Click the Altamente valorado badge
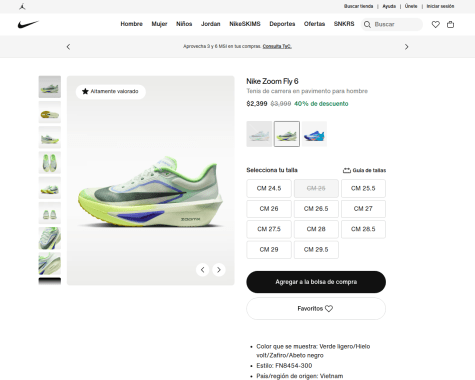The image size is (475, 380). [x=111, y=91]
